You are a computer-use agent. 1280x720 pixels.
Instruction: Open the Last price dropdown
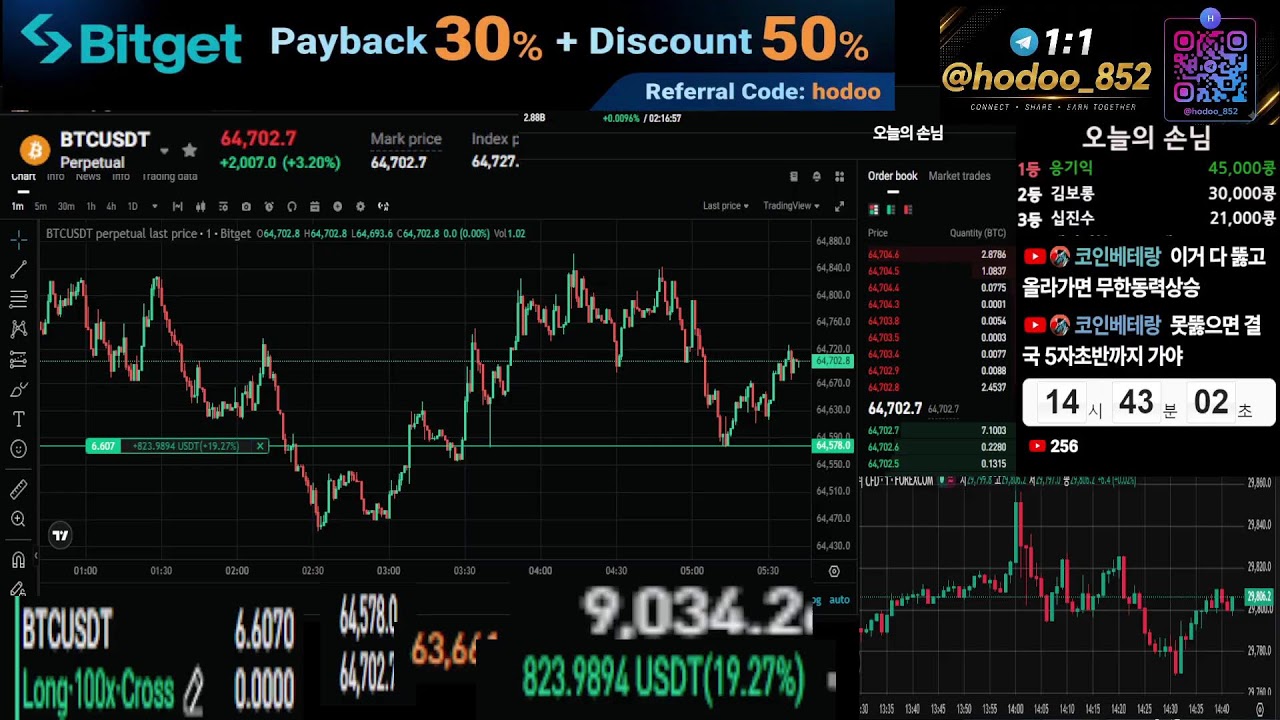[x=725, y=206]
